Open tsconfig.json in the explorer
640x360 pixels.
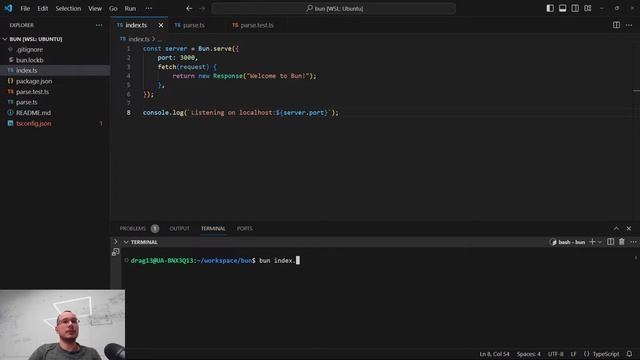33,123
